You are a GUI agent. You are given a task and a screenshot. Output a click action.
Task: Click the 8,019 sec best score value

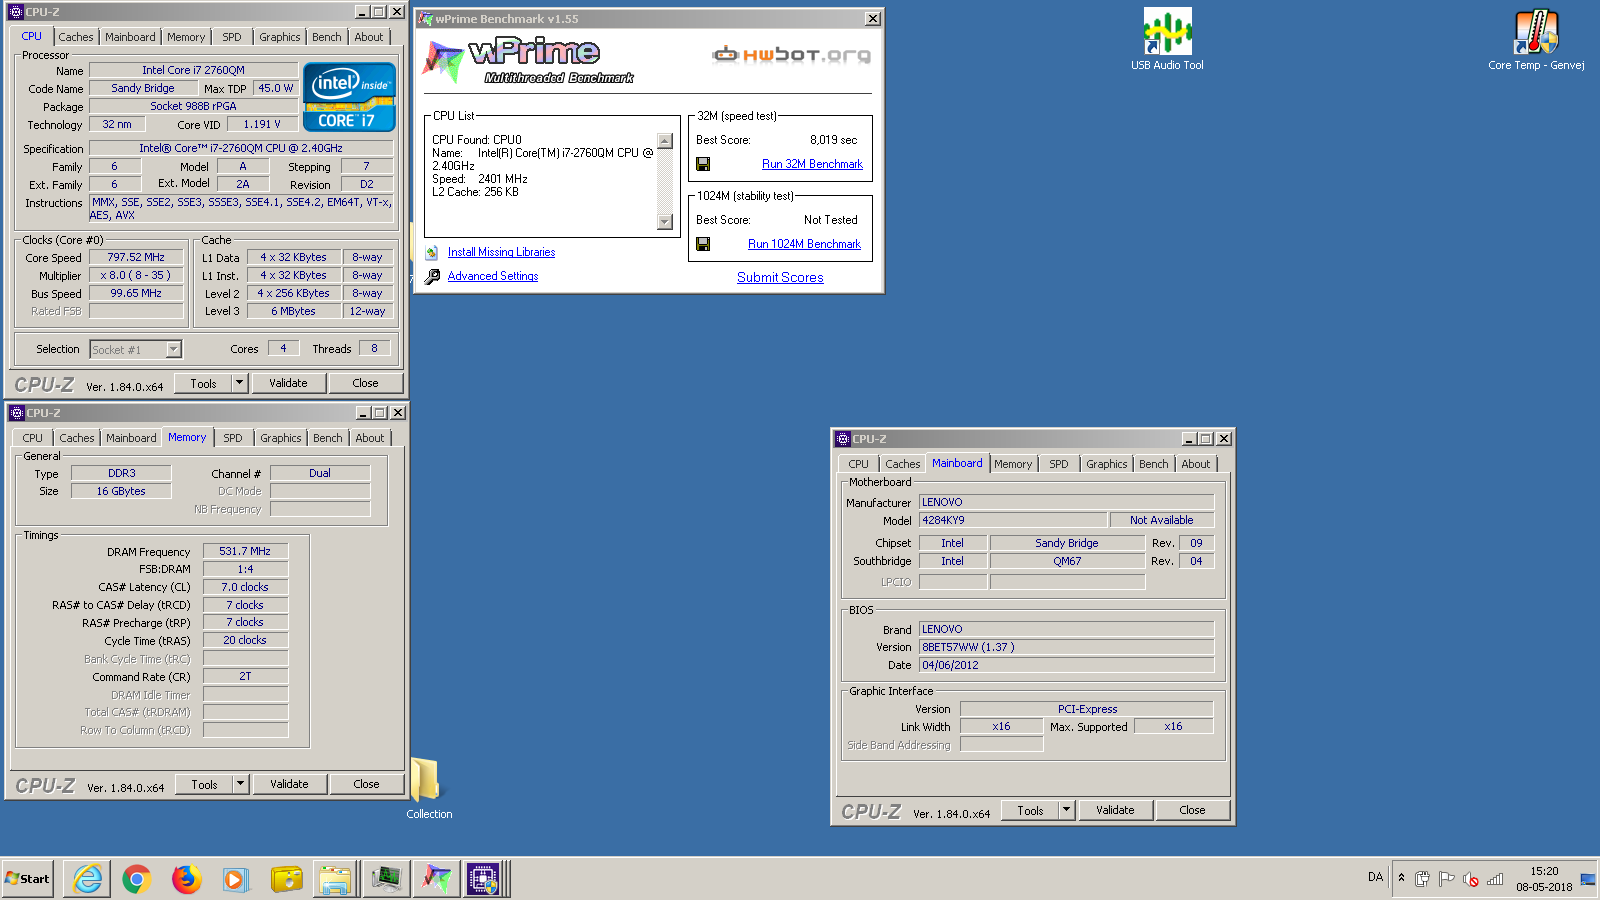[833, 140]
